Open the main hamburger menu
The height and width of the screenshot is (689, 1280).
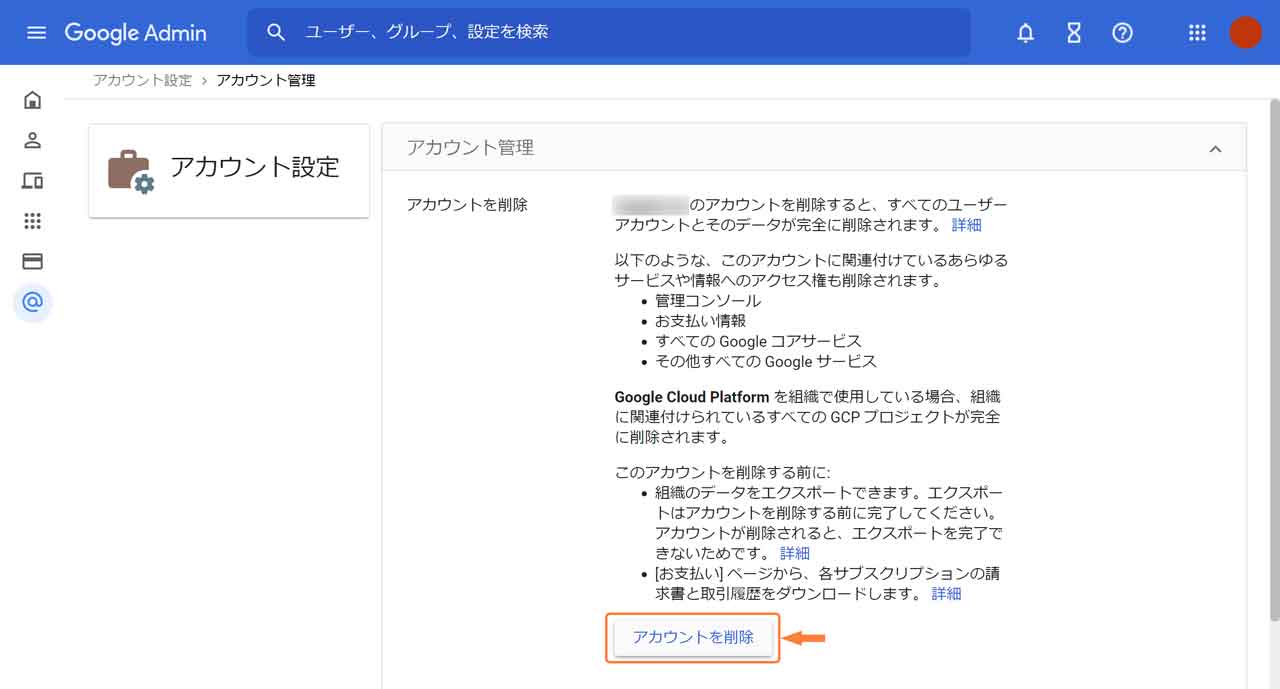pyautogui.click(x=36, y=33)
